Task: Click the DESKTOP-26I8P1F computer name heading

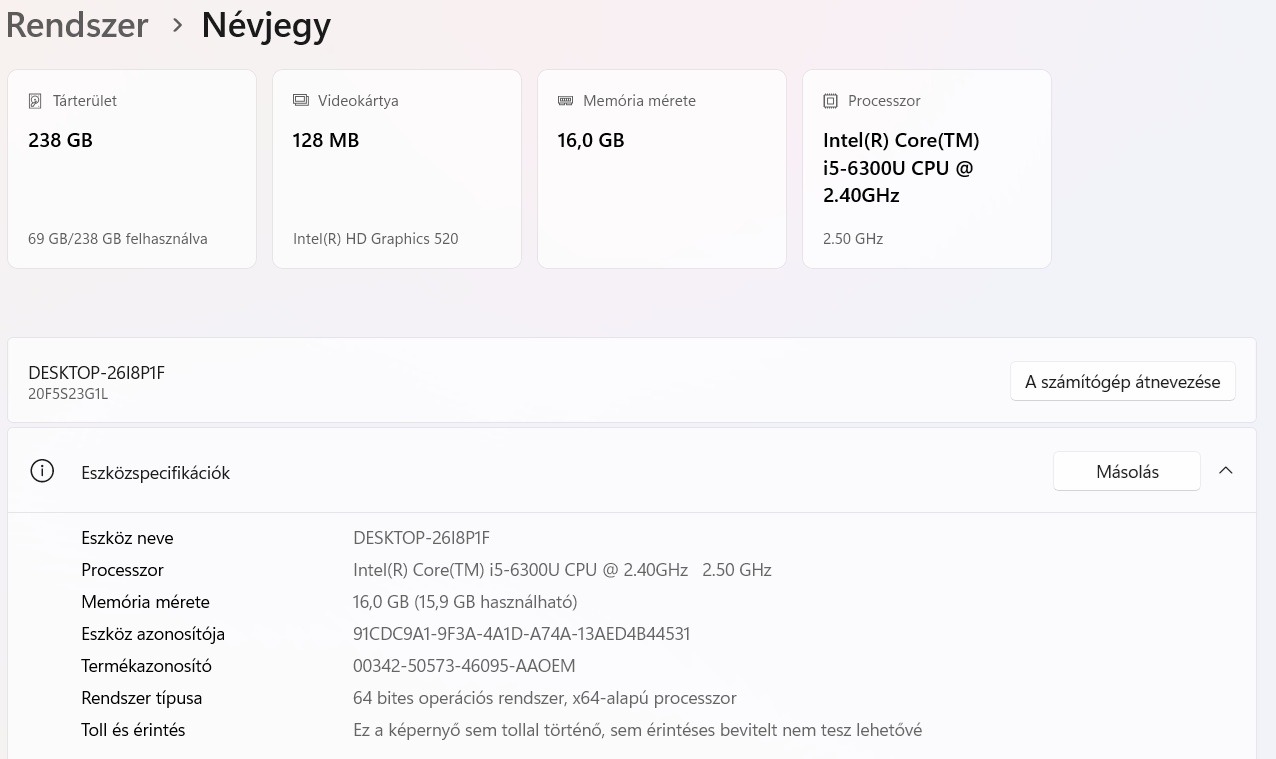Action: pos(96,373)
